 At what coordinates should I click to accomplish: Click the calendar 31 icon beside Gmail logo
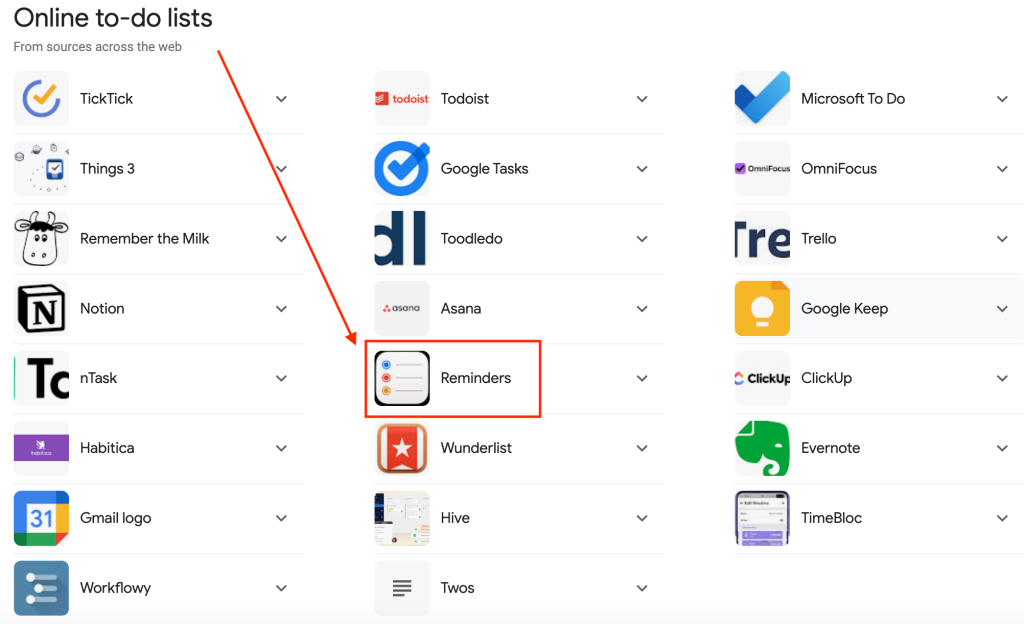pyautogui.click(x=41, y=518)
